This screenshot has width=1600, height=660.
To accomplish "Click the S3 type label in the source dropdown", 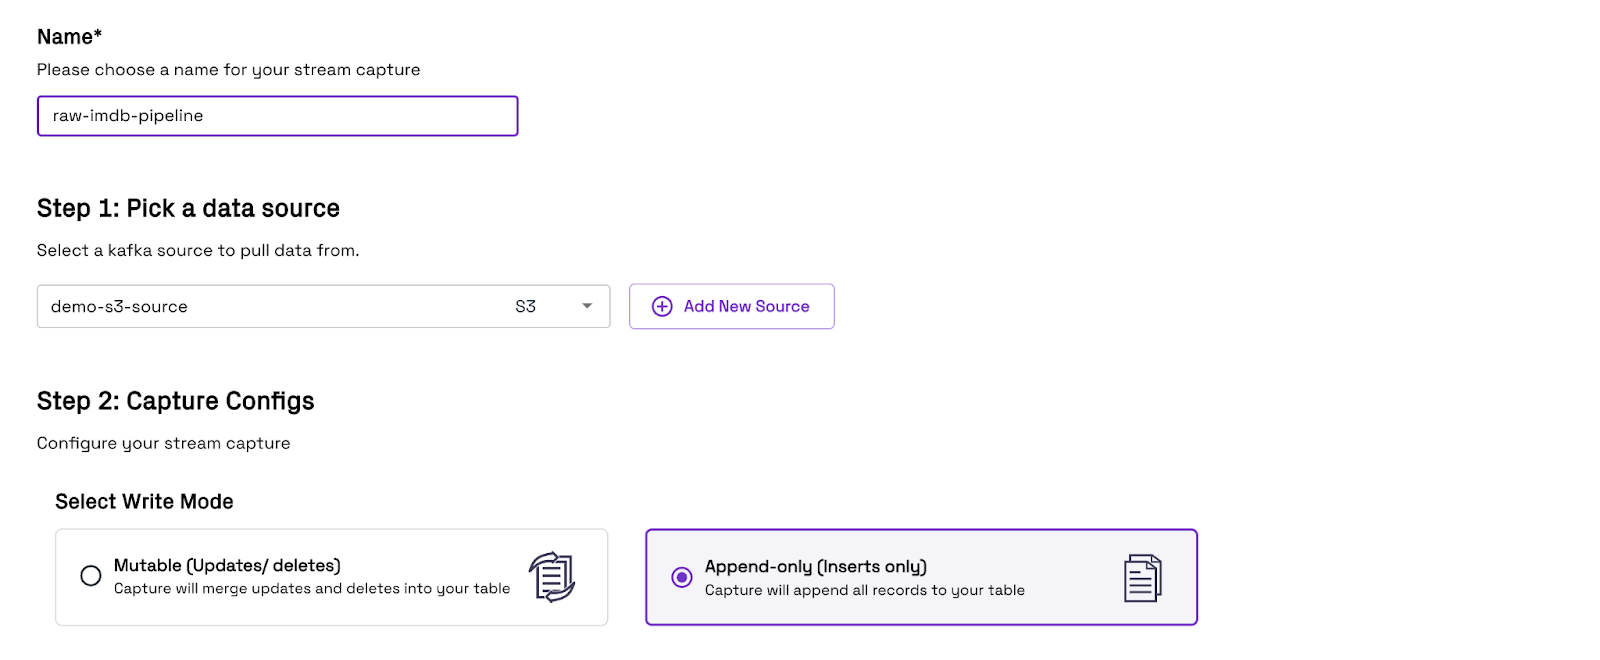I will 526,307.
